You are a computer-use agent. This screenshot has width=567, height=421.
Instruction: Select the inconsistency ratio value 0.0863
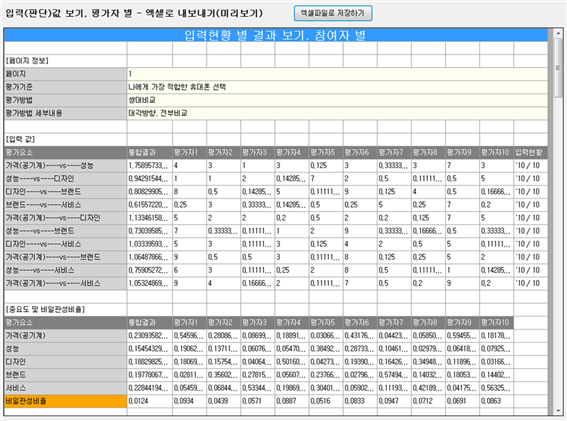coord(496,401)
